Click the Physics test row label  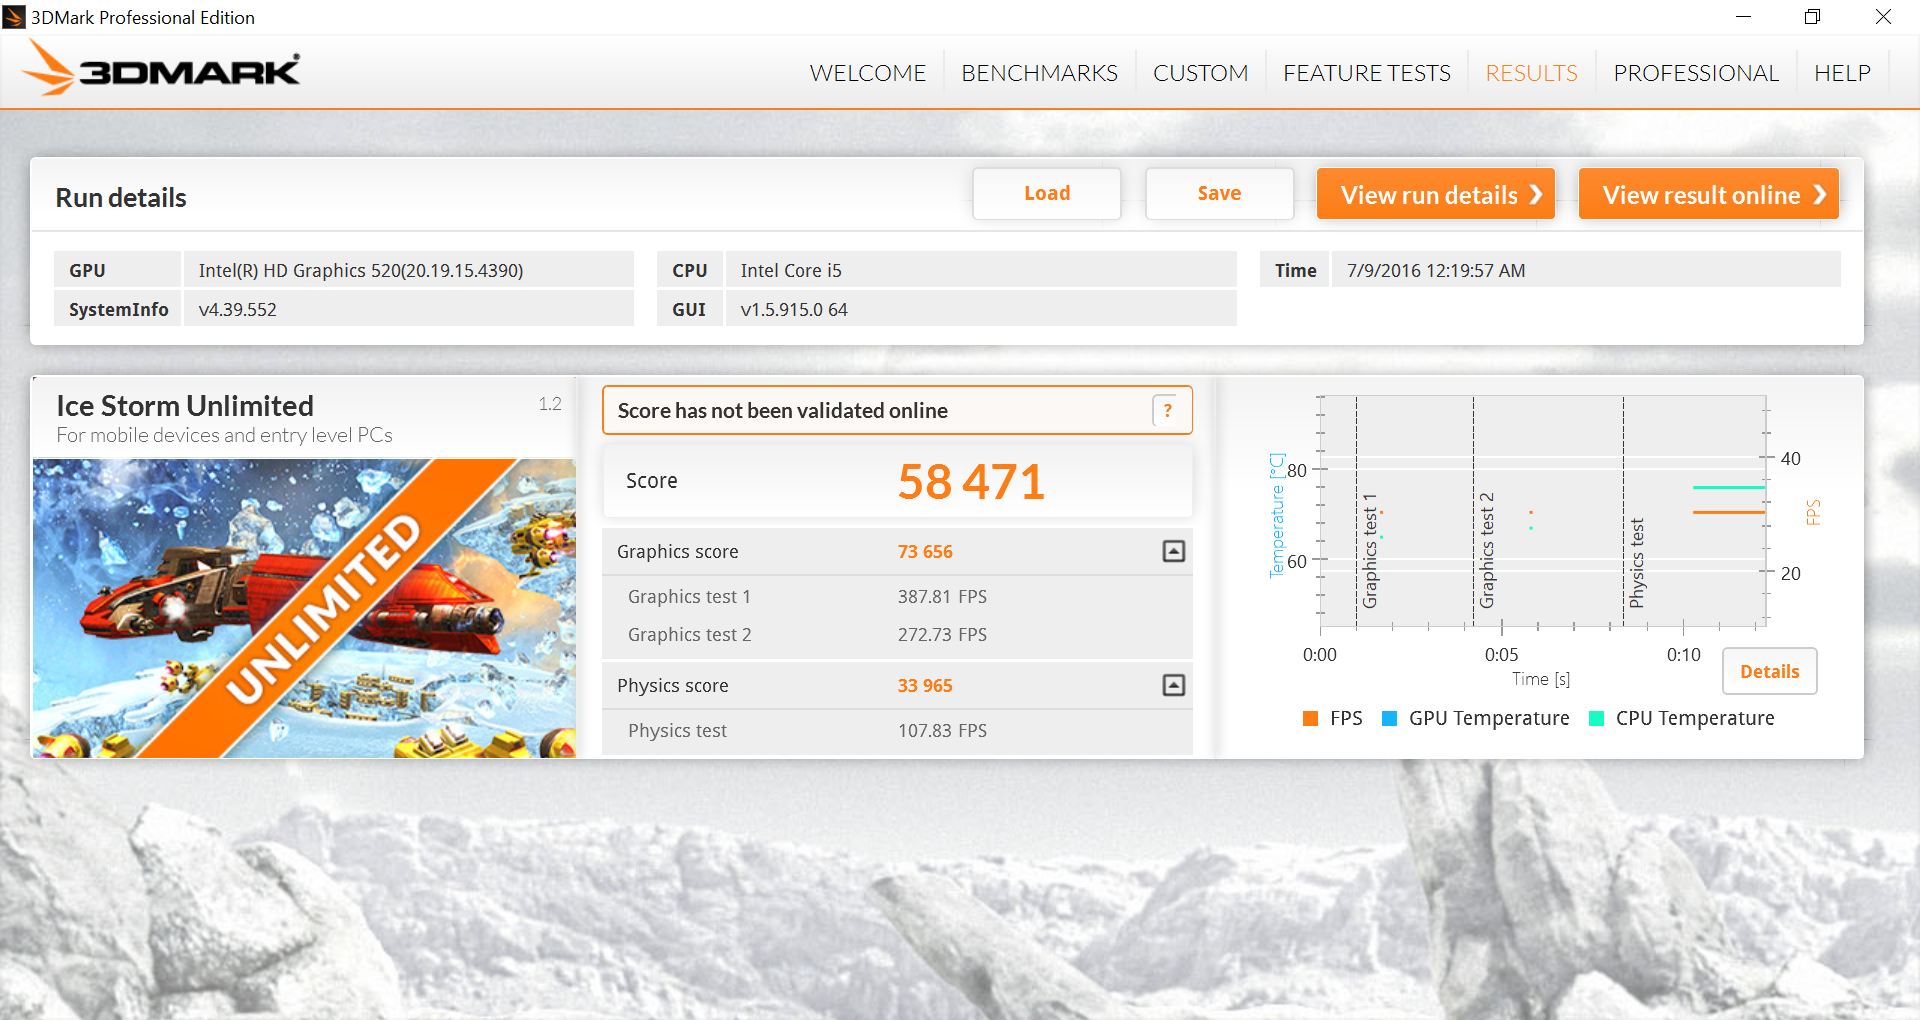pyautogui.click(x=677, y=730)
